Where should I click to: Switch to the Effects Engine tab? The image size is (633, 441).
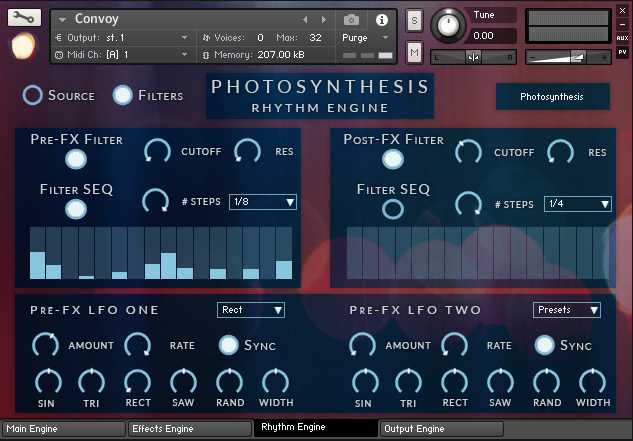[188, 429]
